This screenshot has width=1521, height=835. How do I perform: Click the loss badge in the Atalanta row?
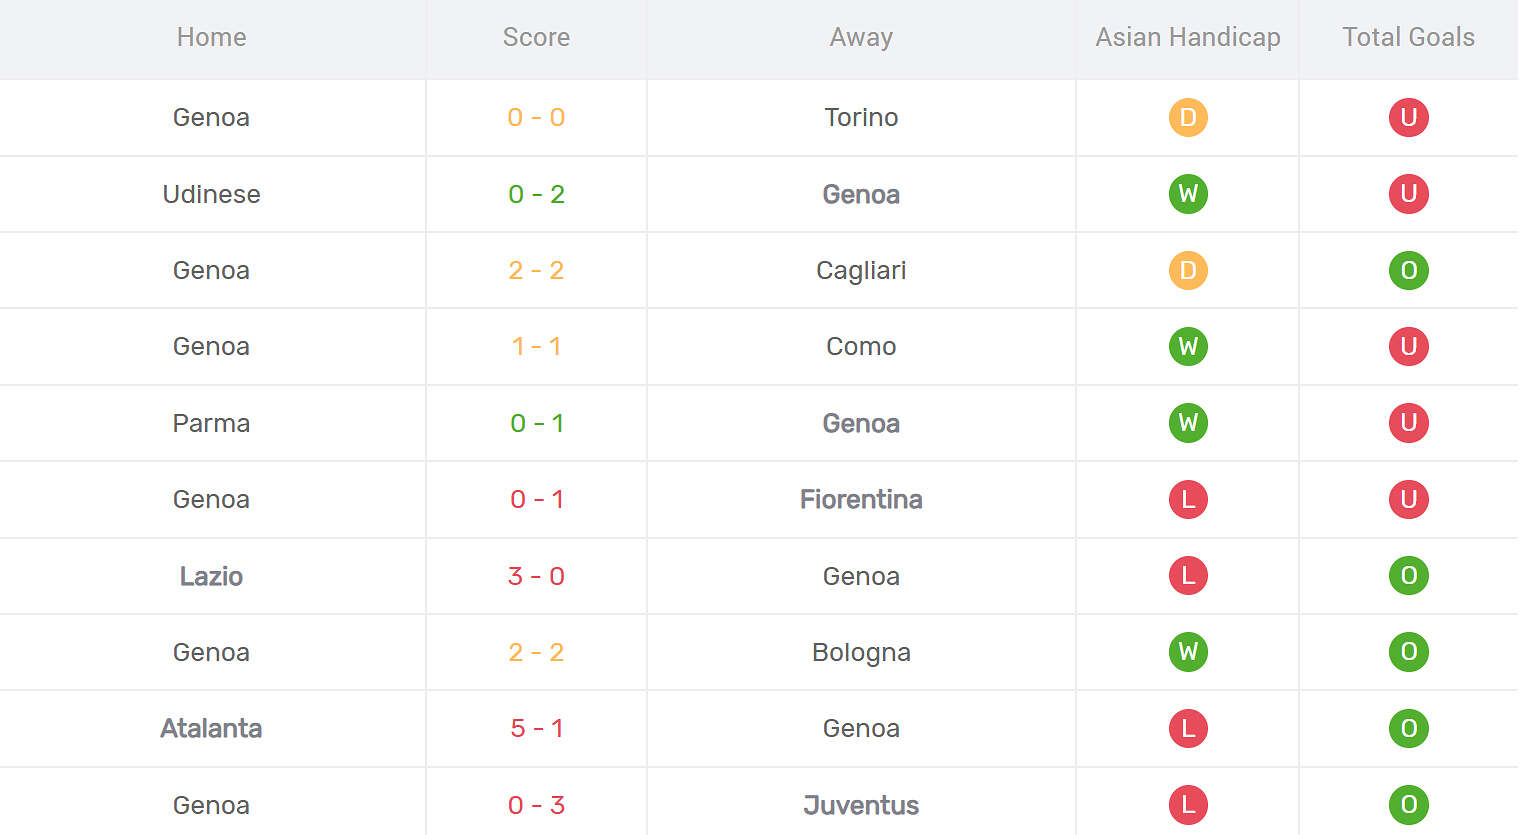(x=1188, y=728)
